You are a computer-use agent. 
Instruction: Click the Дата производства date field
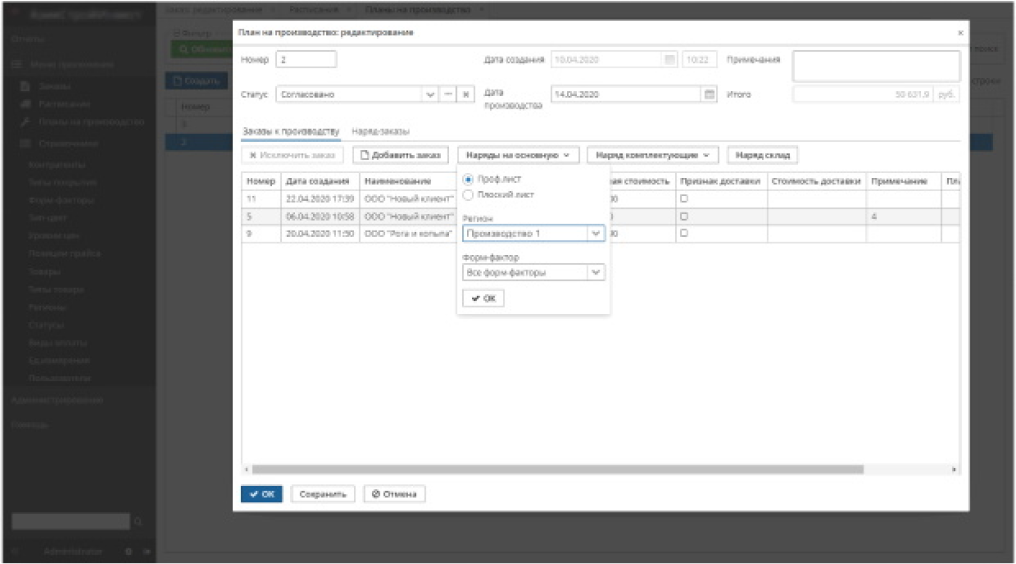[627, 94]
